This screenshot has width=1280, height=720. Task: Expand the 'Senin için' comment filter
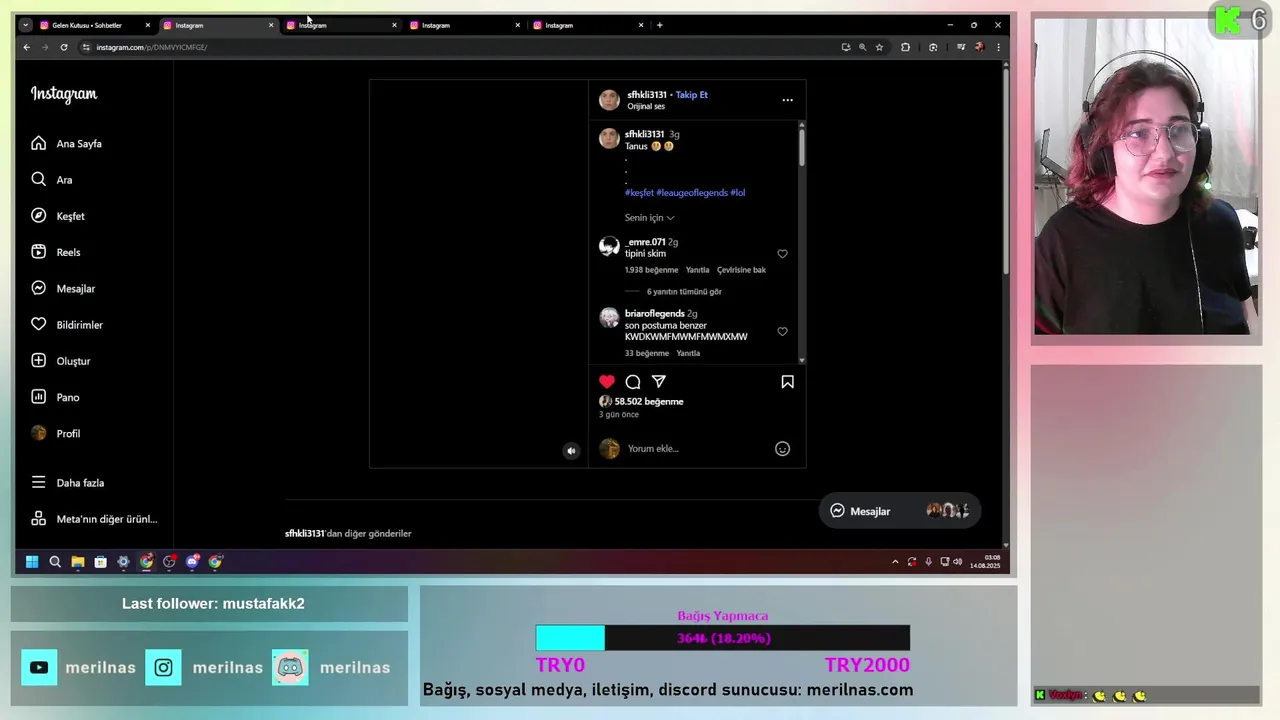point(650,218)
